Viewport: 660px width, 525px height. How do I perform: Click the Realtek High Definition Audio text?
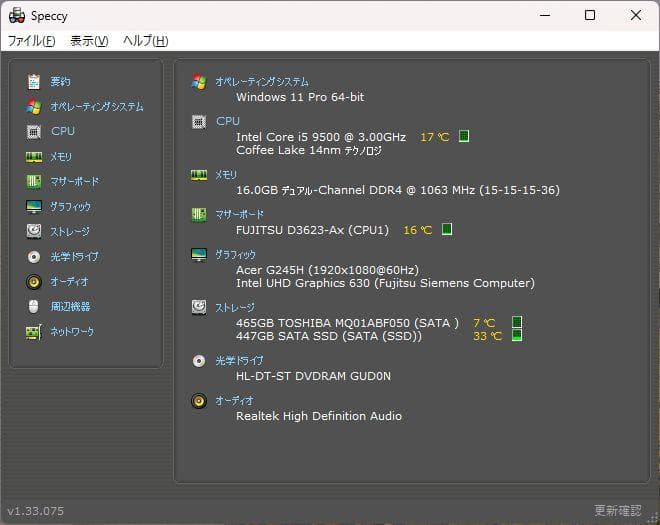(319, 416)
